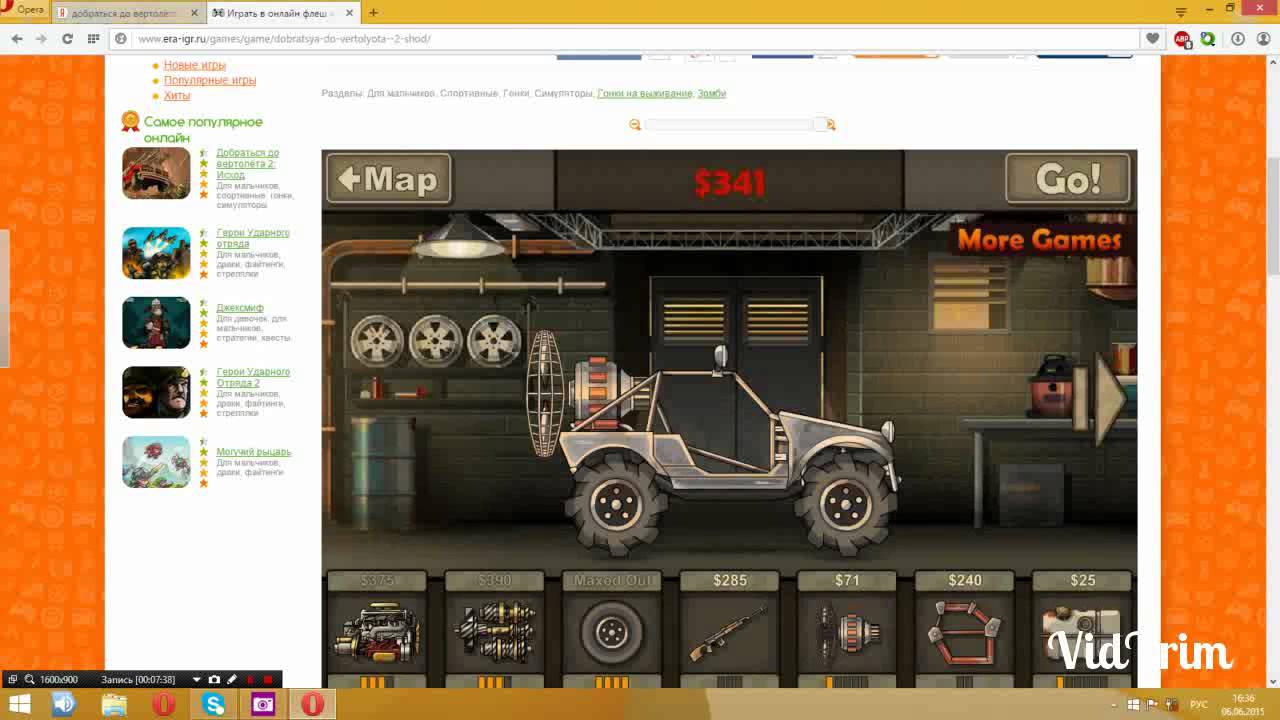Show hidden tray icons arrow

[x=1113, y=704]
